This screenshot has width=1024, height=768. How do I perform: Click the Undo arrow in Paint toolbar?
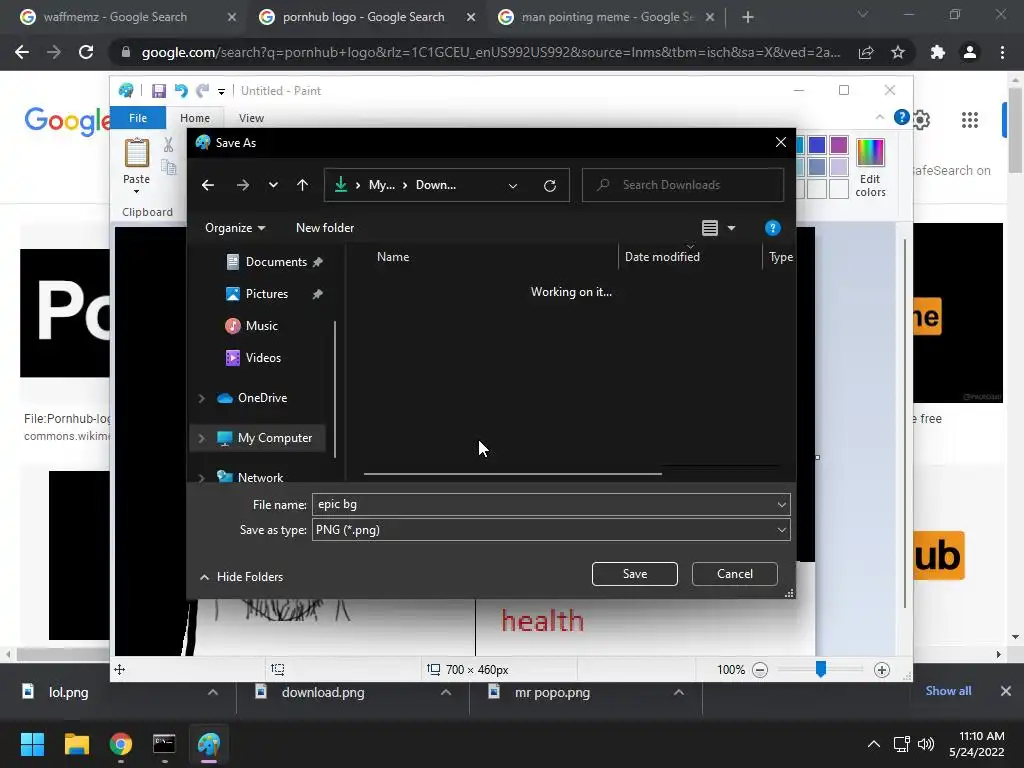181,91
